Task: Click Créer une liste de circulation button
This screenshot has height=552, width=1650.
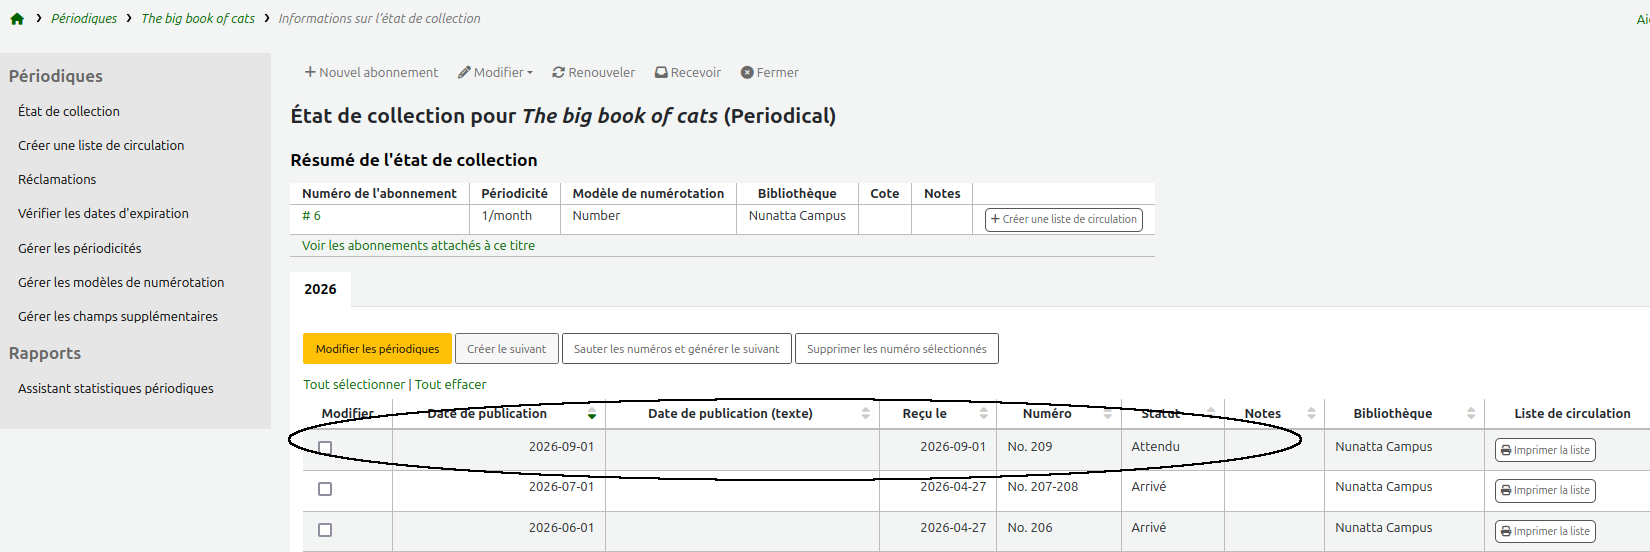Action: 1064,219
